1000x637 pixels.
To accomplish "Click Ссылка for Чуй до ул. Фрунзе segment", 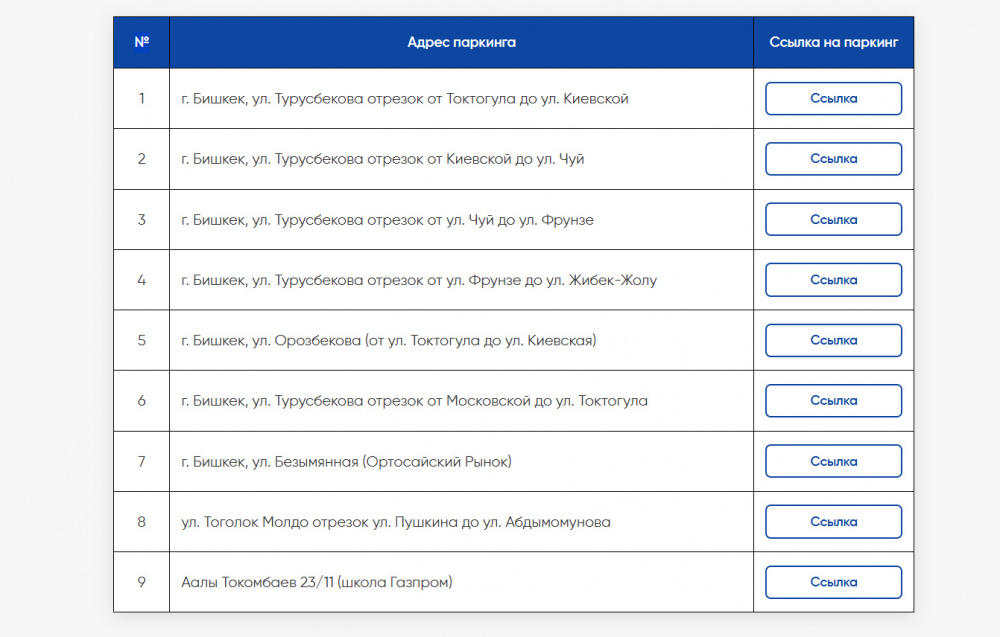I will 833,219.
